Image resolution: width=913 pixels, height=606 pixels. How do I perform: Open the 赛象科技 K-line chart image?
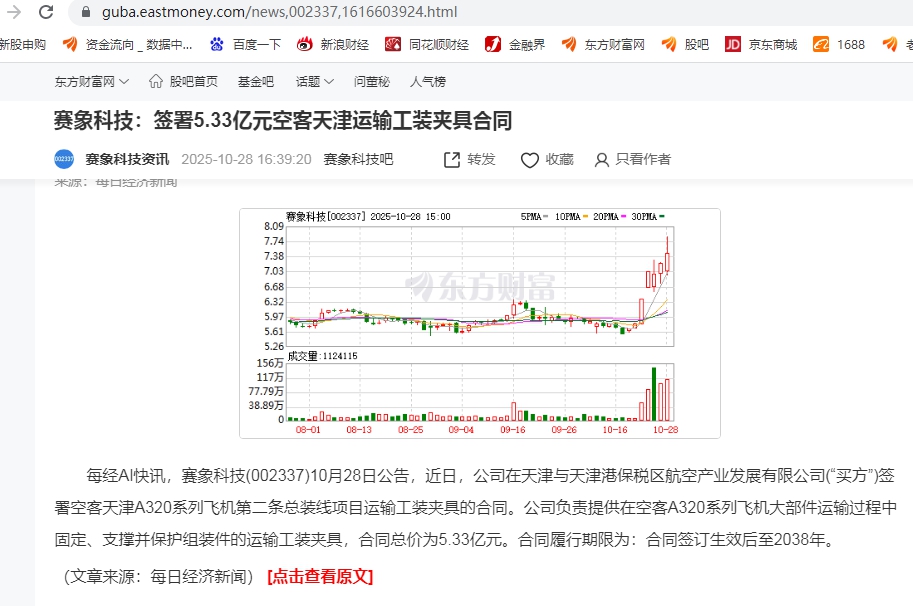pyautogui.click(x=480, y=323)
